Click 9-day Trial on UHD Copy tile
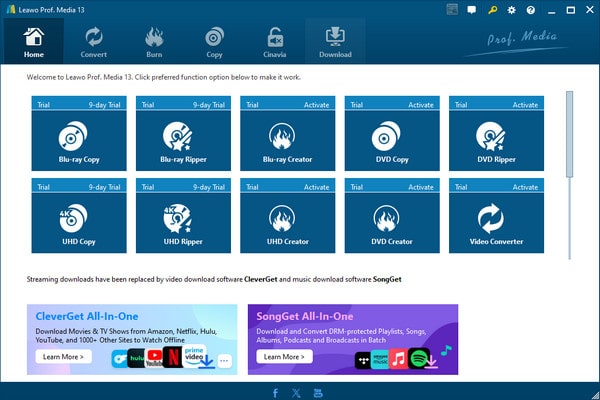This screenshot has width=600, height=400. pyautogui.click(x=104, y=187)
